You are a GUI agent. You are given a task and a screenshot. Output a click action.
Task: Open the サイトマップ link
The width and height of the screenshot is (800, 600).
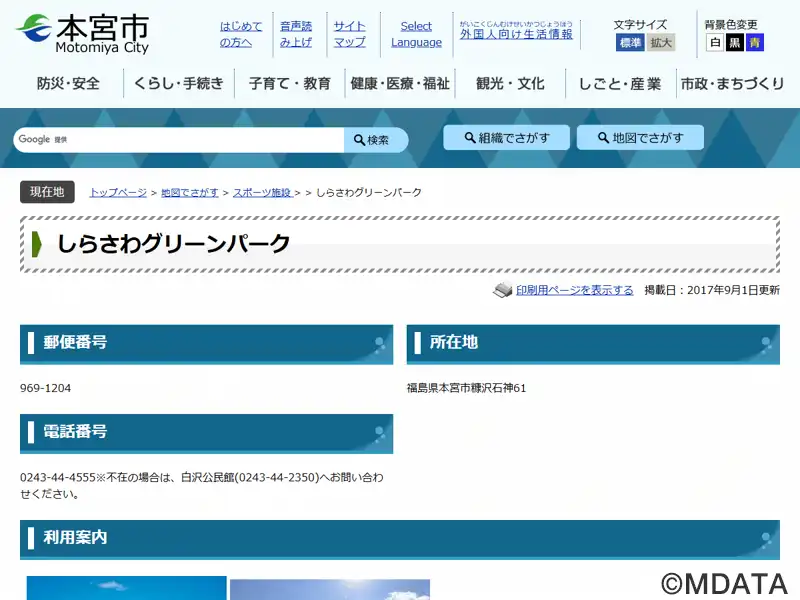click(x=350, y=34)
